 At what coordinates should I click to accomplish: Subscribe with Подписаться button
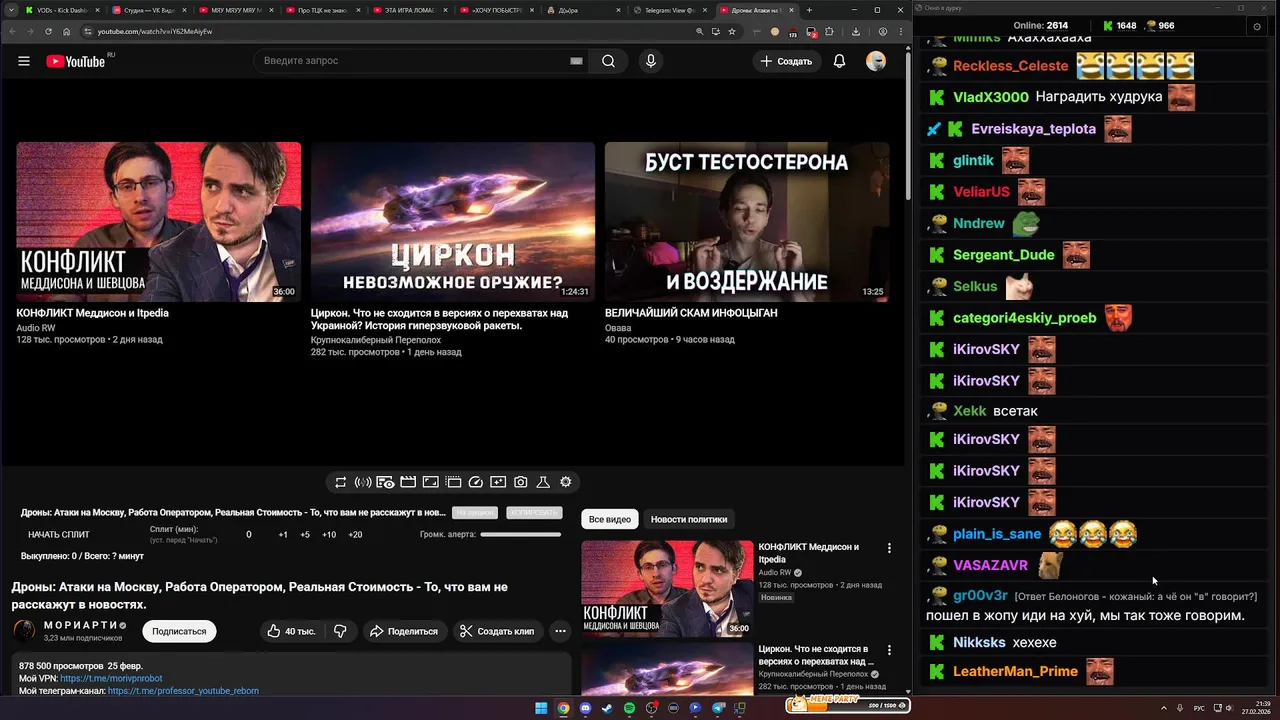click(179, 631)
